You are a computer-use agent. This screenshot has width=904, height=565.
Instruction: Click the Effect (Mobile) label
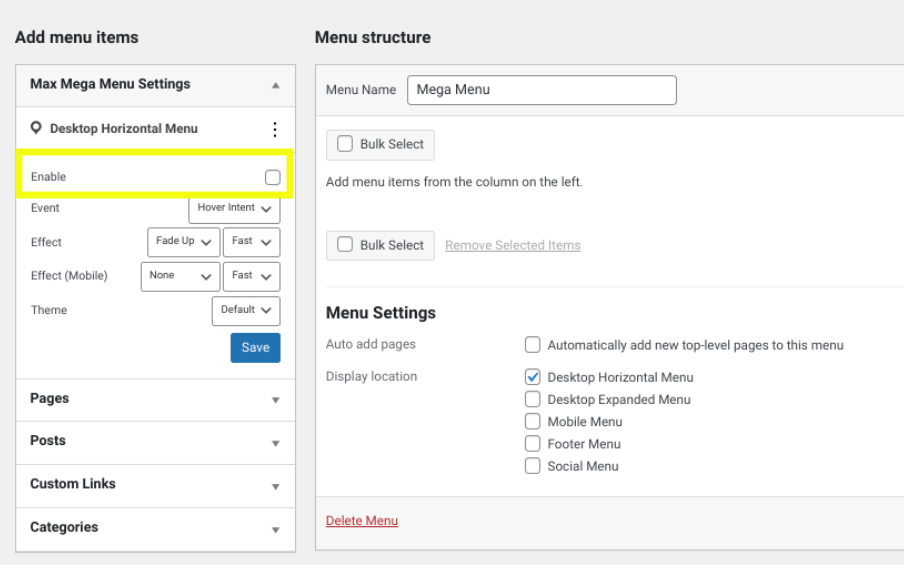[x=69, y=276]
